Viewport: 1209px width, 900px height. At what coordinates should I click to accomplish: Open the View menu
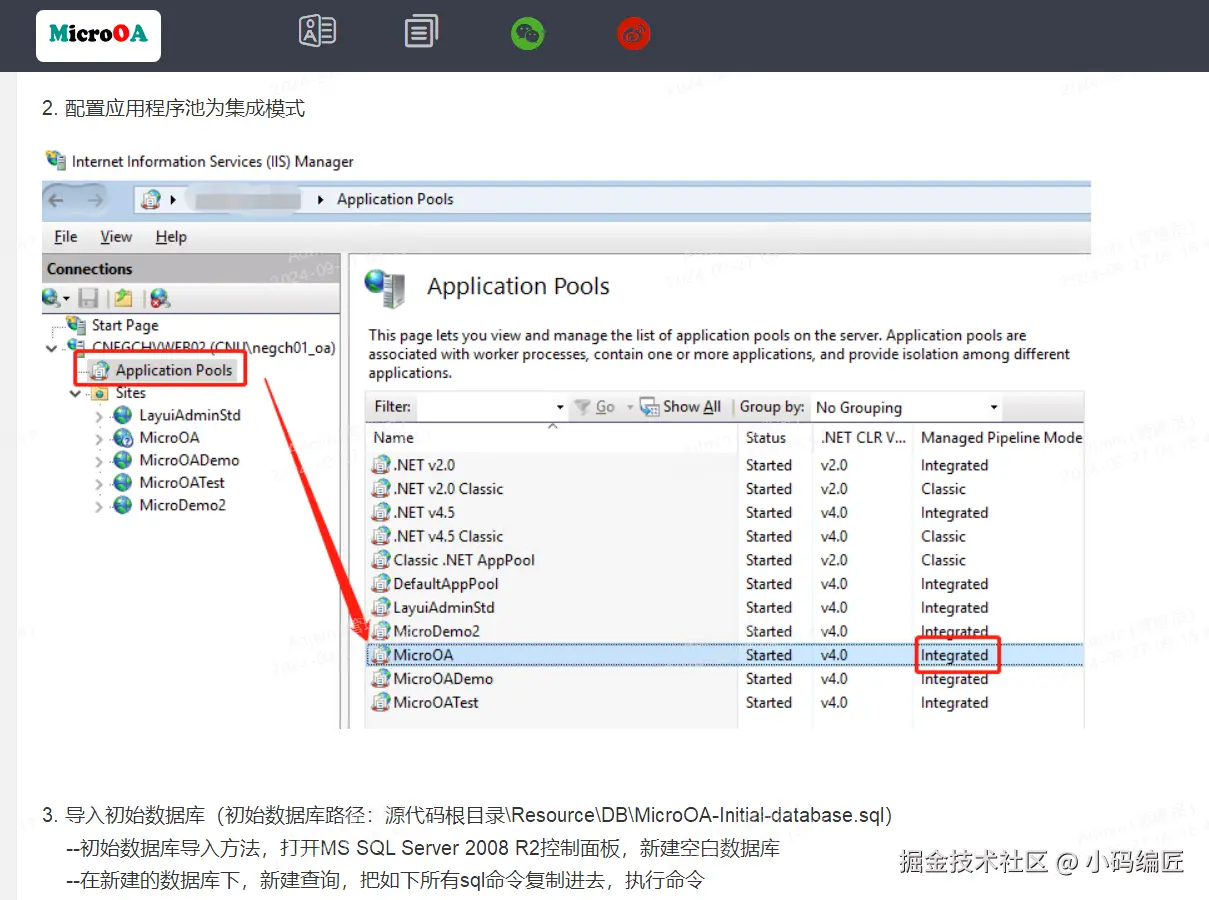pyautogui.click(x=116, y=237)
